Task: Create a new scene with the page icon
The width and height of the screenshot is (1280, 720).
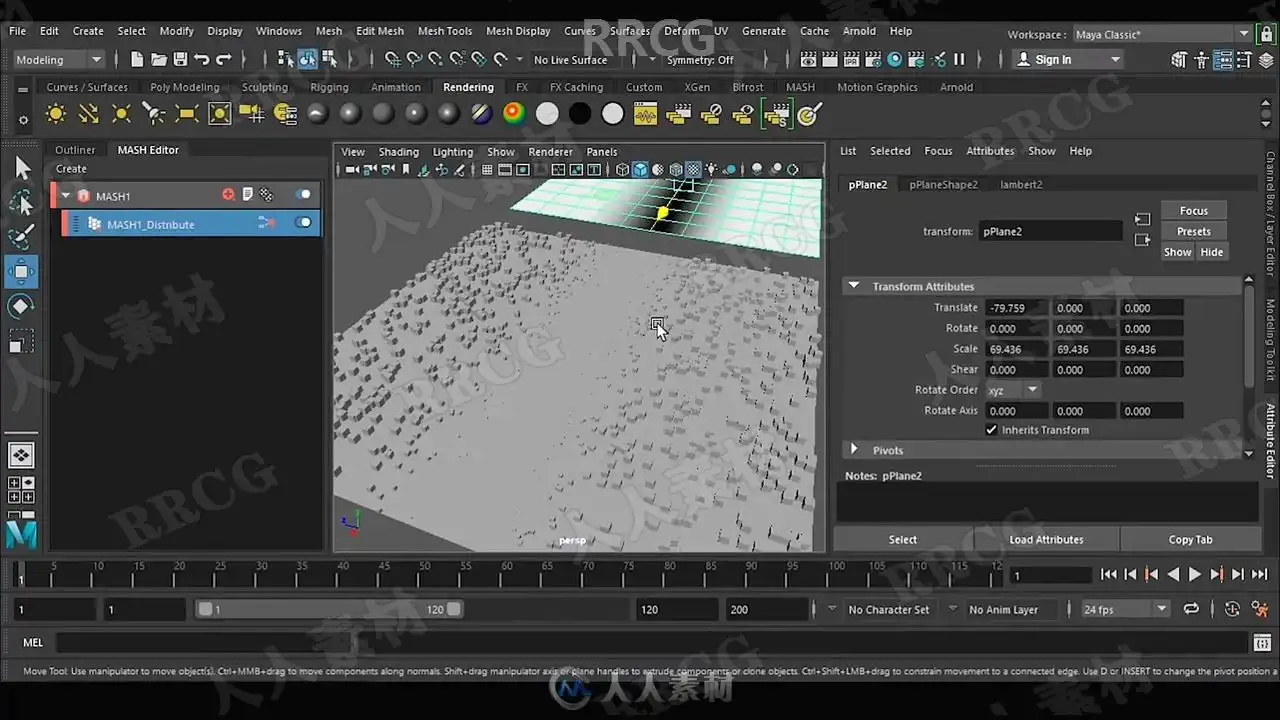Action: 137,59
